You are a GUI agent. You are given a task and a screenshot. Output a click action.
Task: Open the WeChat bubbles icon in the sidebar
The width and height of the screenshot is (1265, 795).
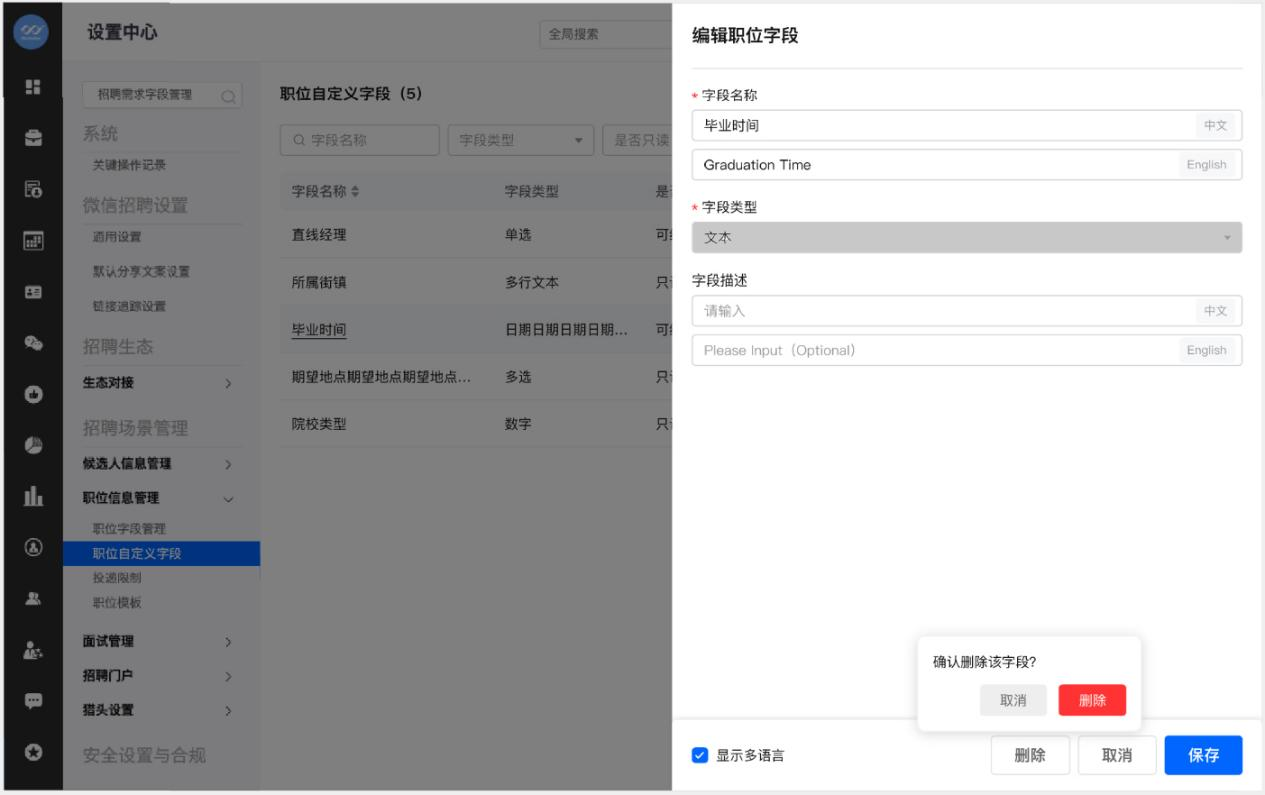[x=31, y=342]
